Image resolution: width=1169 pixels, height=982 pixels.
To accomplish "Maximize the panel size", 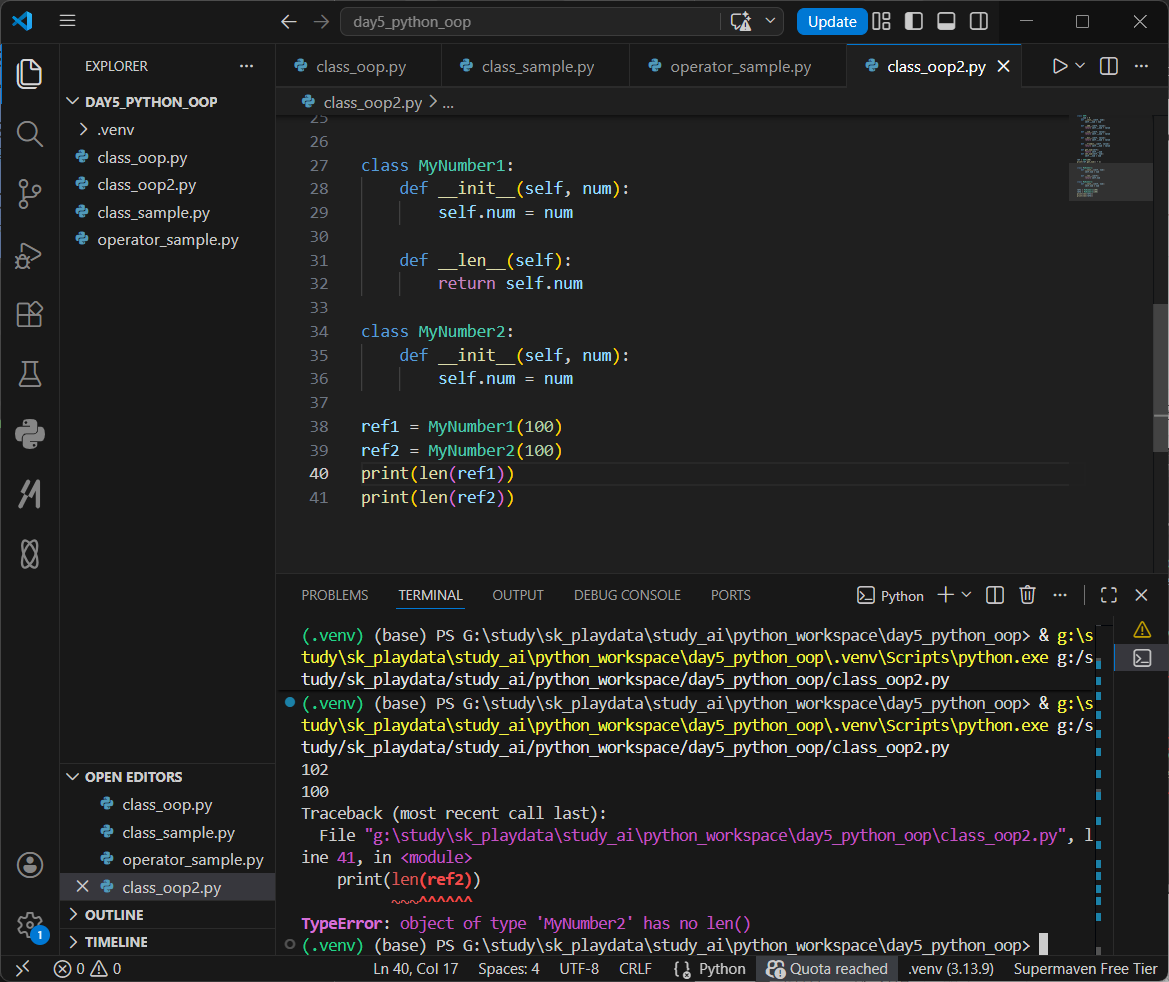I will [x=1109, y=595].
